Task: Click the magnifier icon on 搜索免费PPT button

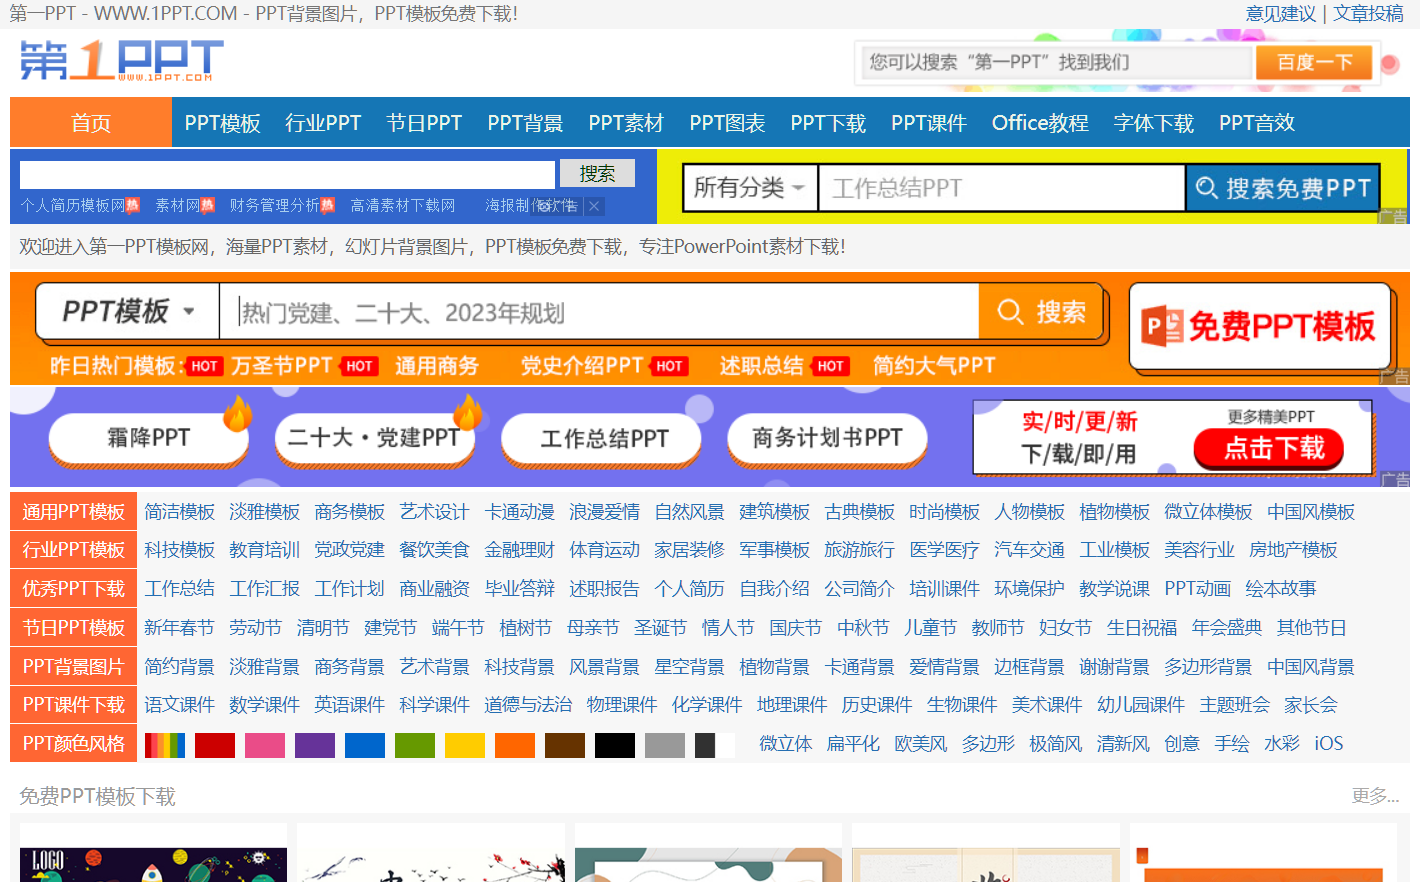Action: 1204,188
